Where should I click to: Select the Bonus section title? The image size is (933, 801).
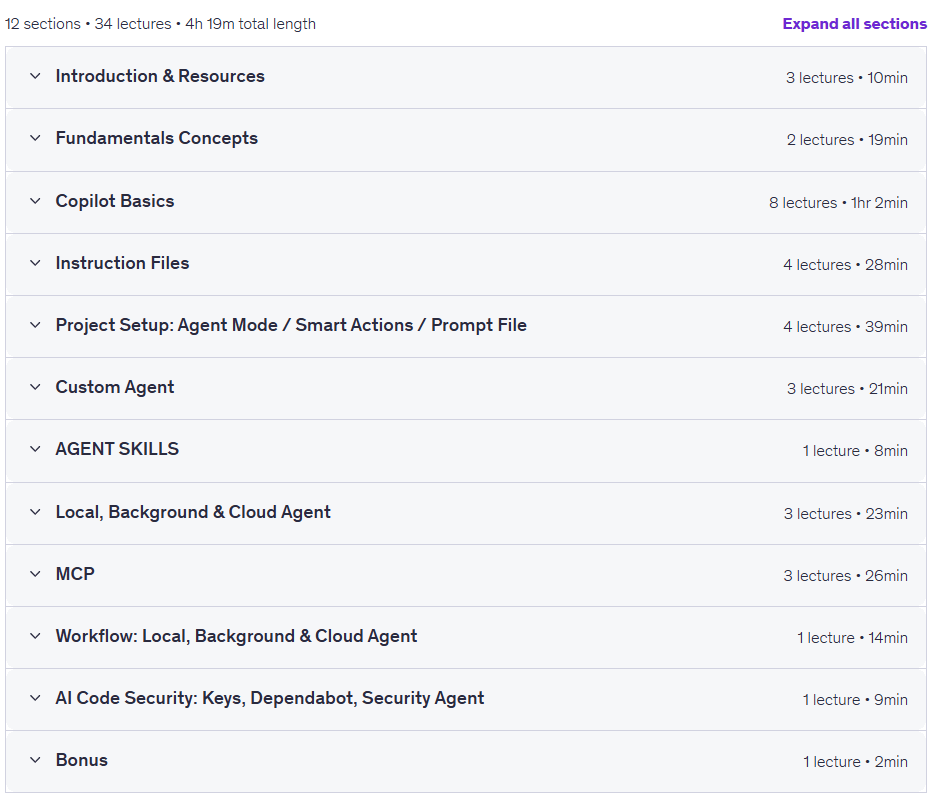(x=82, y=760)
